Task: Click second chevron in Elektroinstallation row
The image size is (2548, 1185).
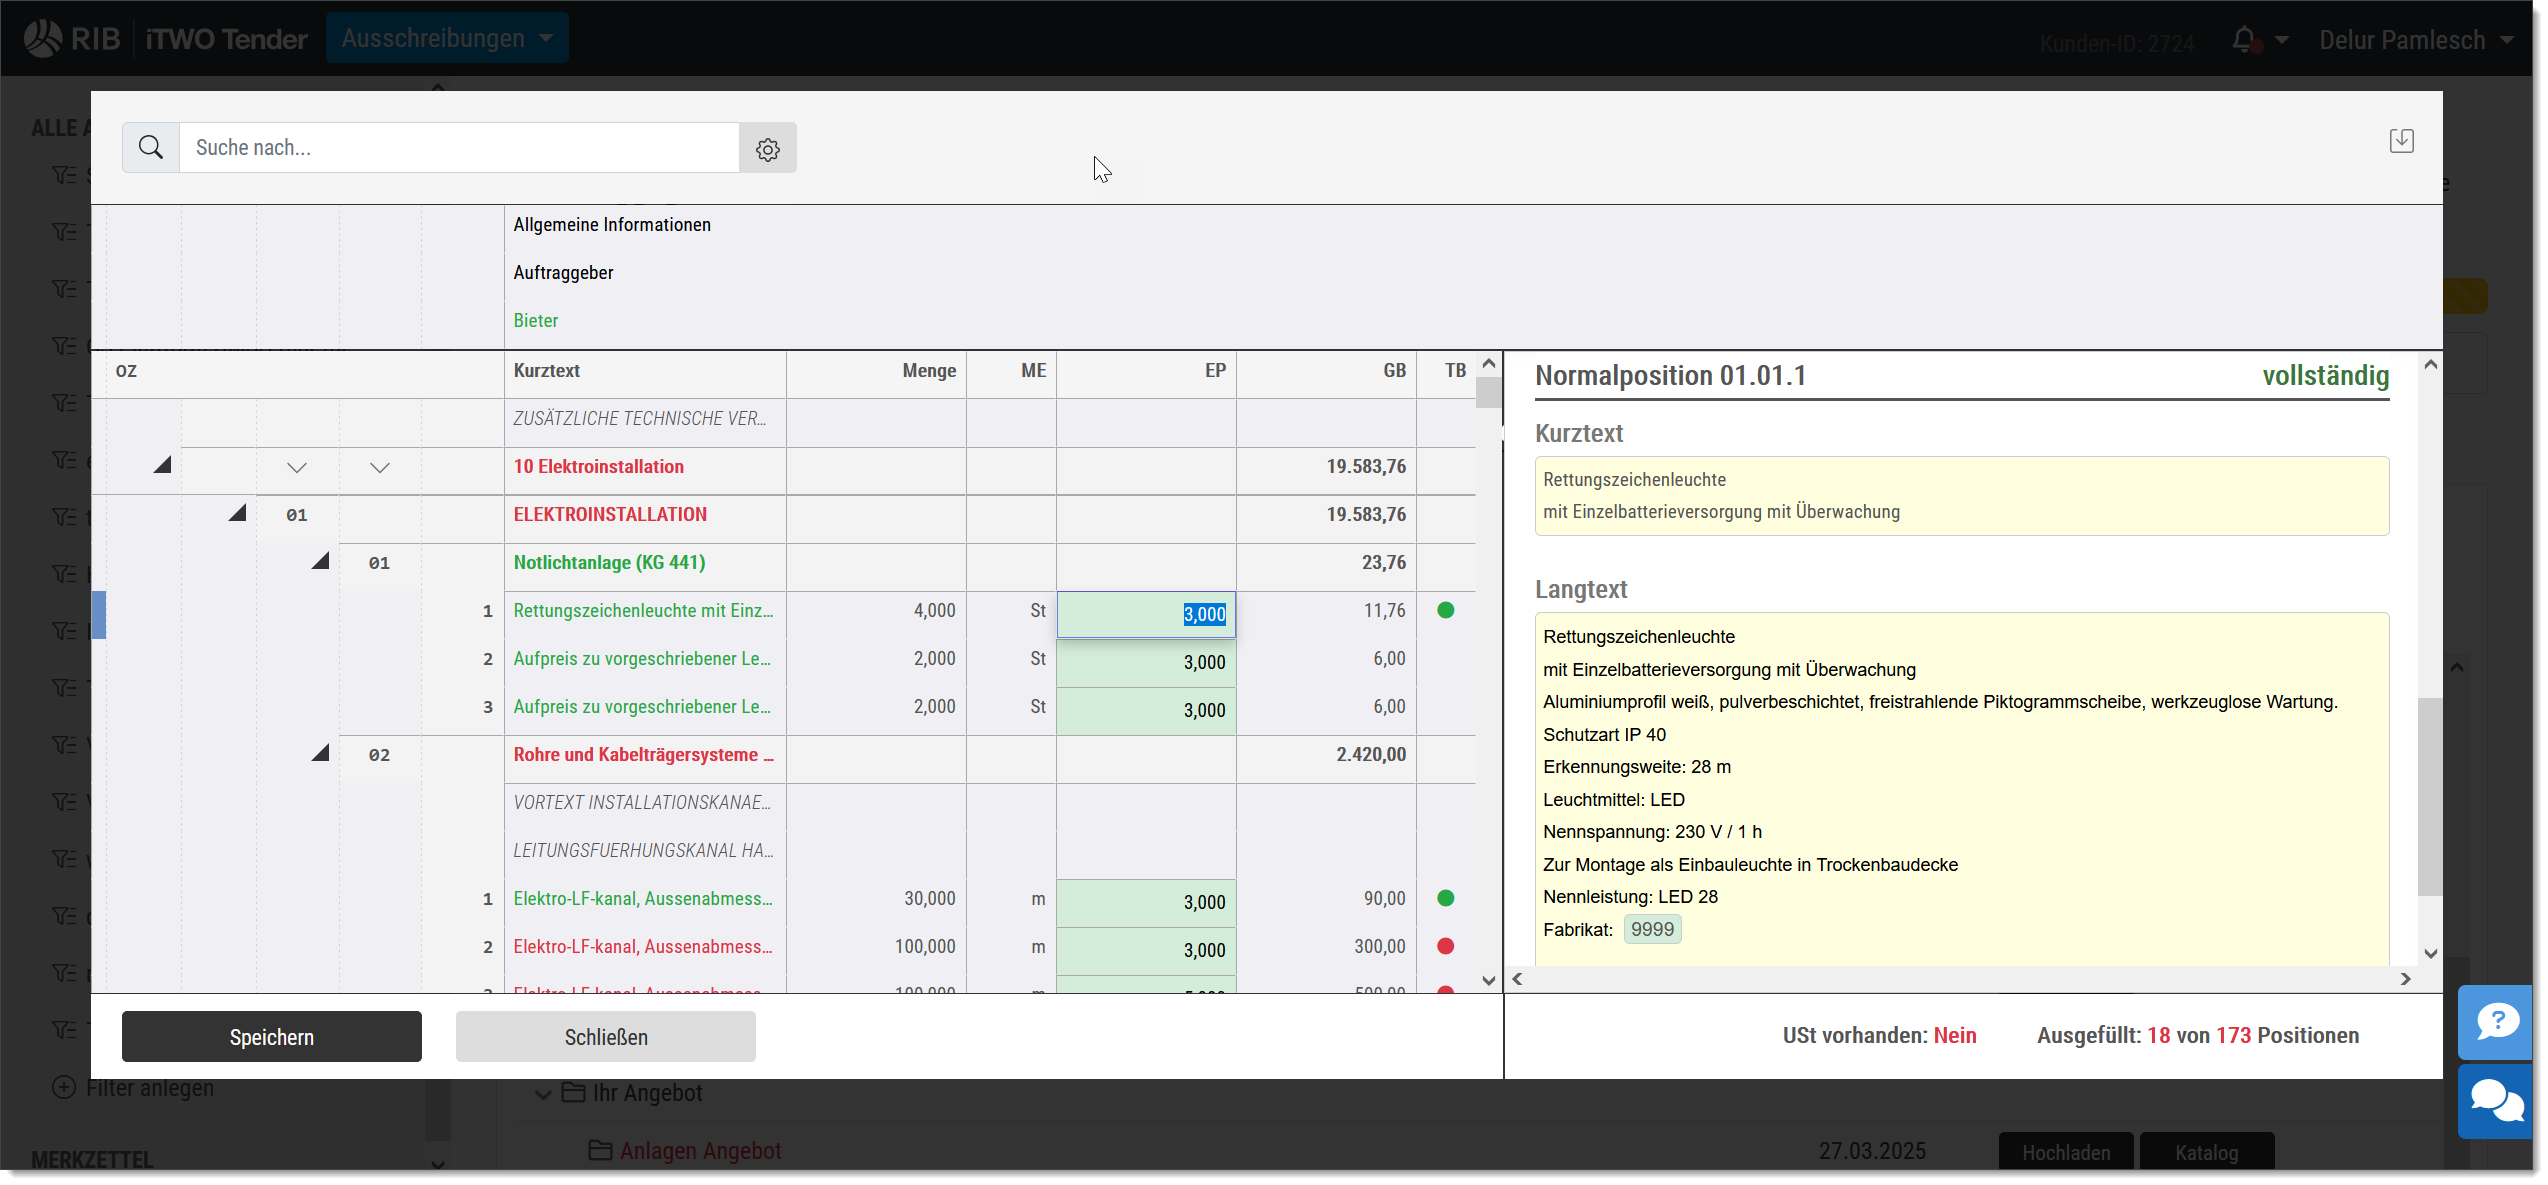Action: click(380, 468)
